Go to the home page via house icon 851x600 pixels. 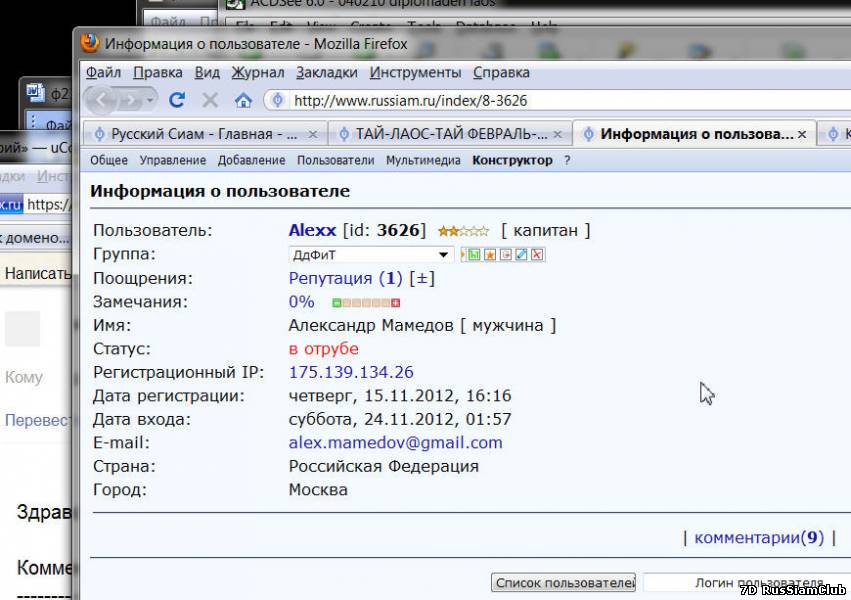tap(243, 100)
